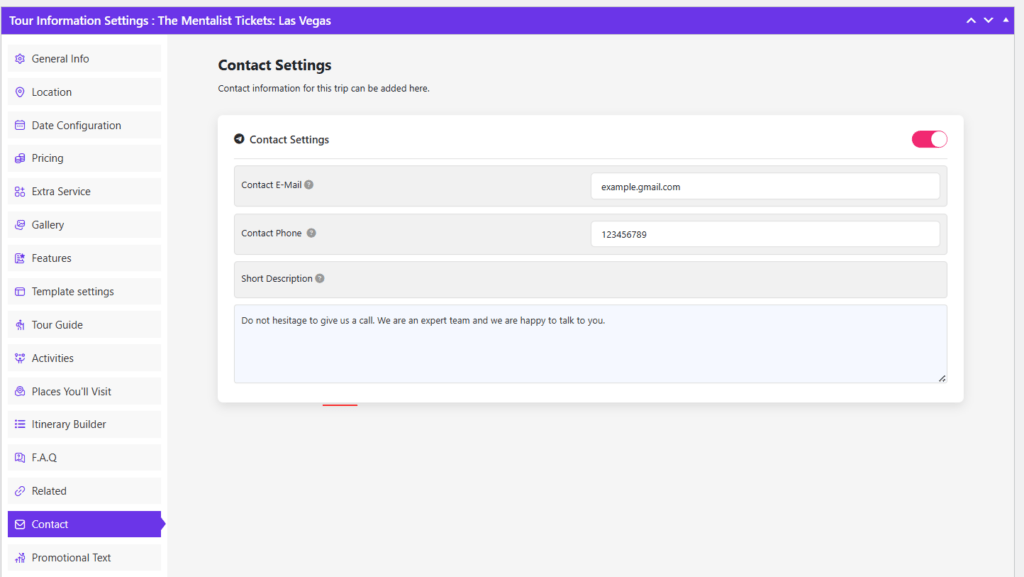Select the General Info gear icon
Image resolution: width=1024 pixels, height=577 pixels.
click(18, 58)
